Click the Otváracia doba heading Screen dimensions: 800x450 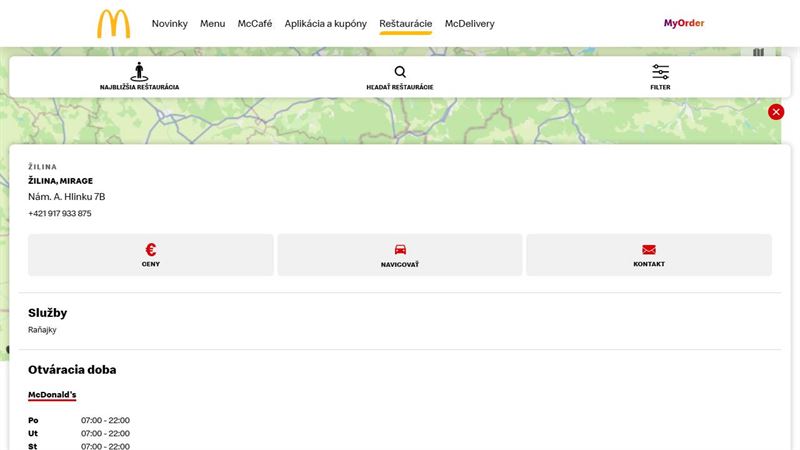click(x=72, y=369)
